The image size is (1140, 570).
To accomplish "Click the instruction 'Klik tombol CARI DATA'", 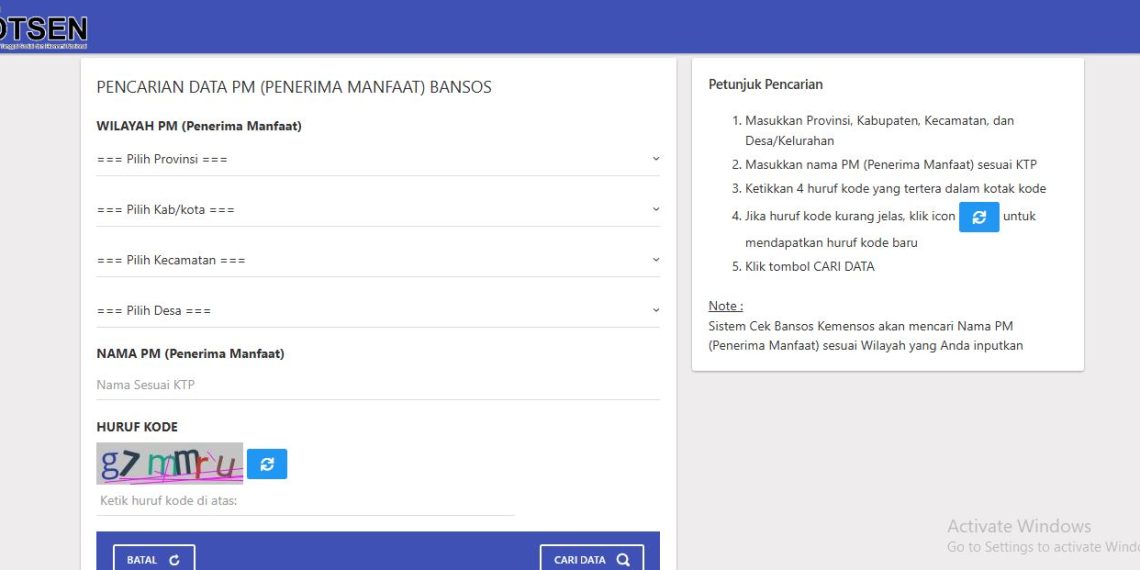I will [x=810, y=267].
